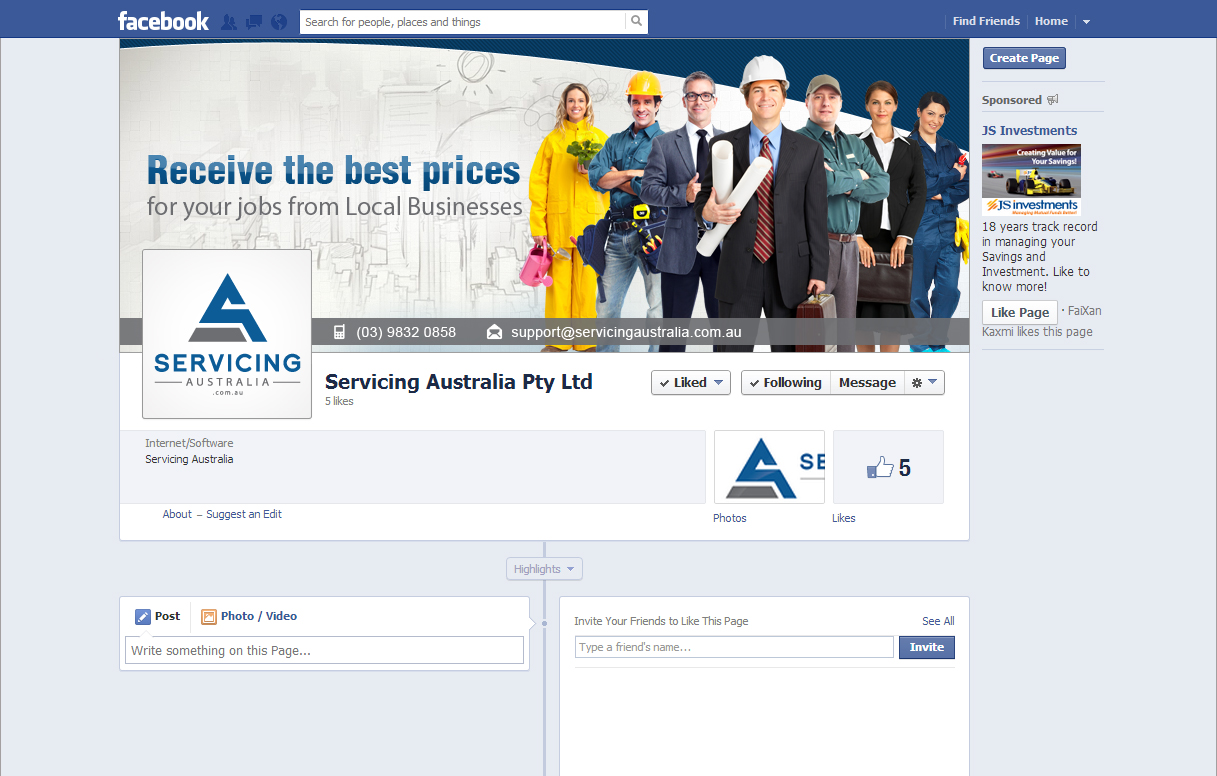The image size is (1217, 776).
Task: Click the 5 likes count text
Action: (339, 401)
